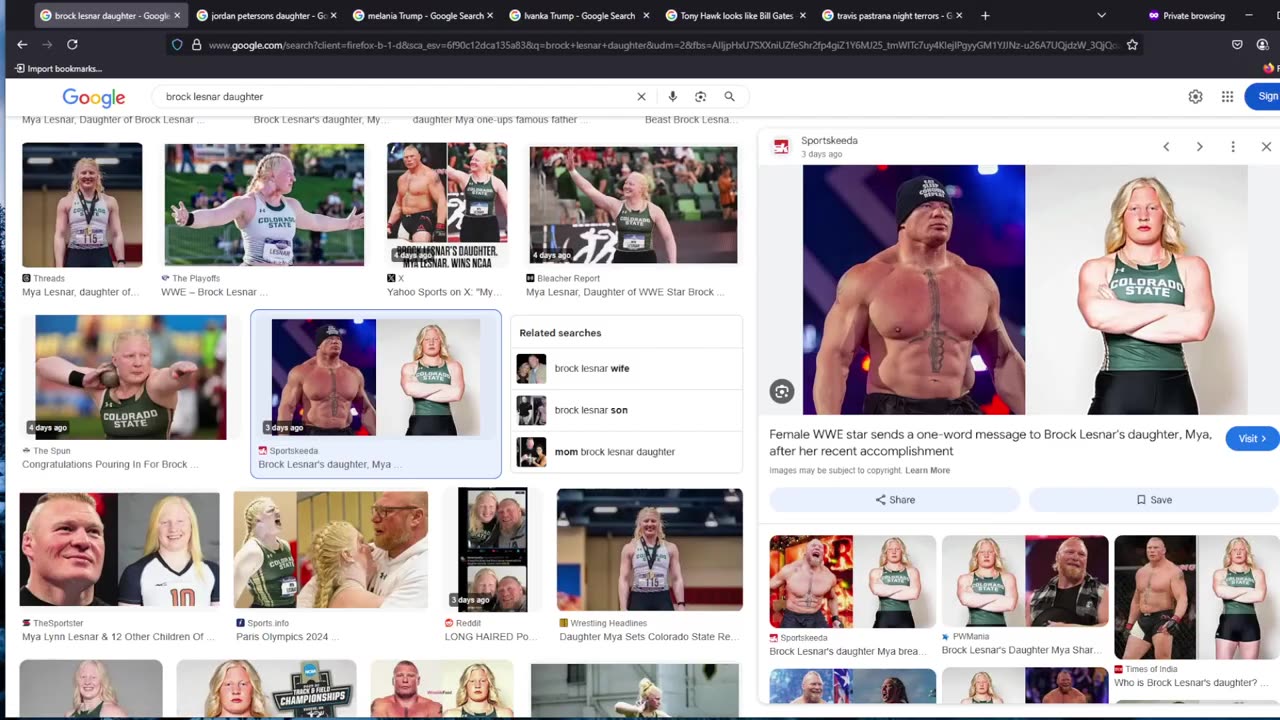Open Threads Mya Lesnar thumbnail
This screenshot has height=720, width=1280.
pos(82,205)
